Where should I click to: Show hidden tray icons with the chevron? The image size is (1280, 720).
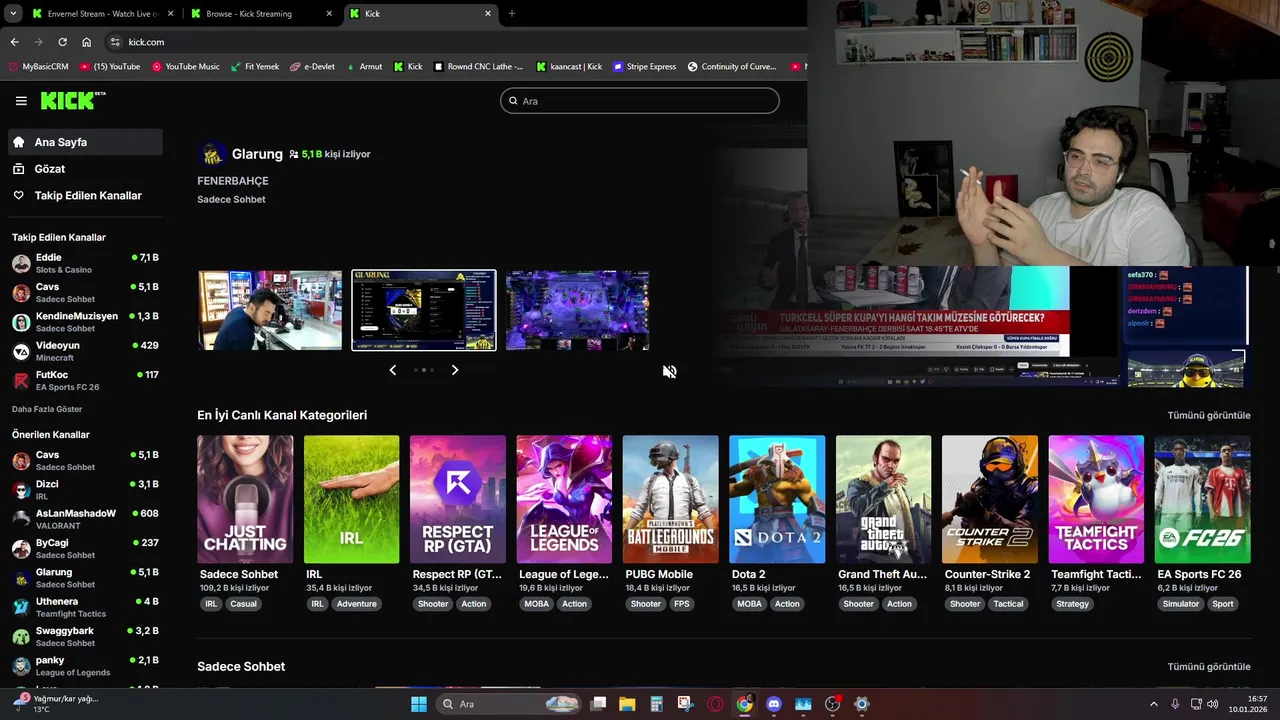pyautogui.click(x=1154, y=704)
